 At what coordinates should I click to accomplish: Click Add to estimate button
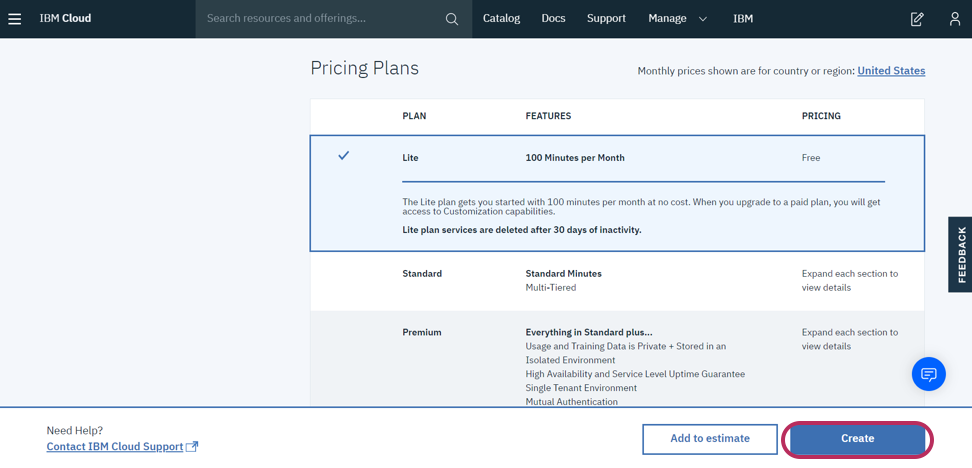710,439
